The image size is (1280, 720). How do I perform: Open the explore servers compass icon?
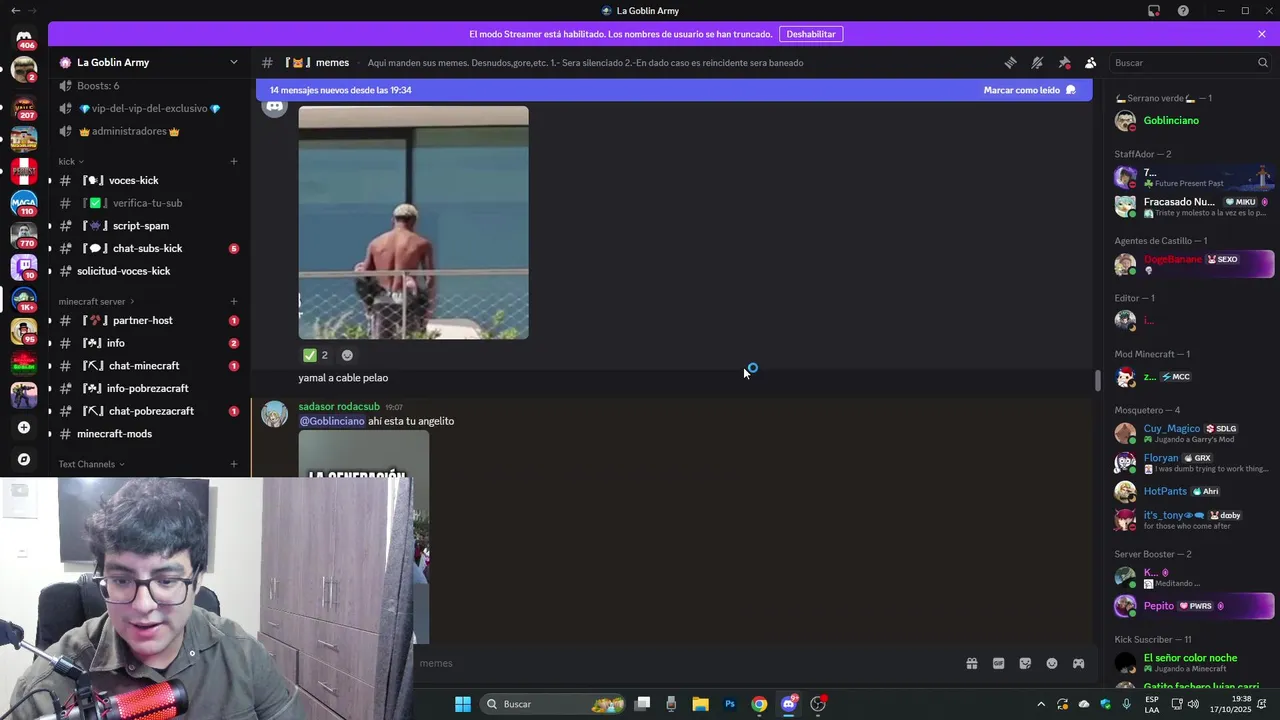(24, 459)
